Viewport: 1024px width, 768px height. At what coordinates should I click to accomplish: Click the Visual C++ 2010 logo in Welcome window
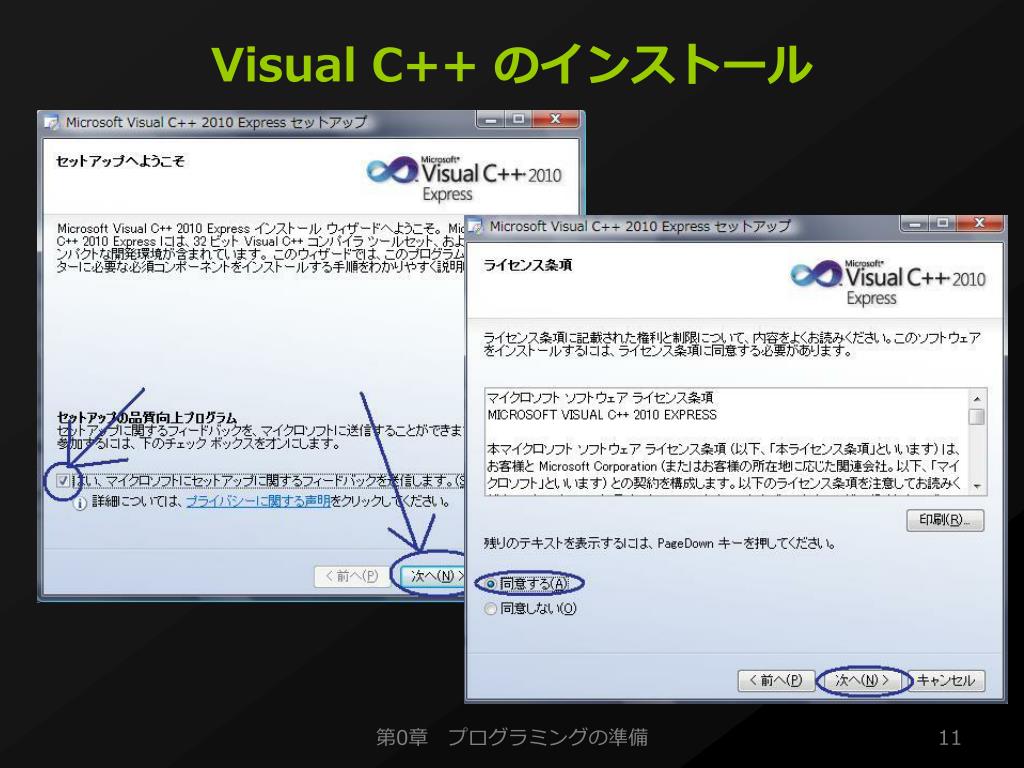pos(464,178)
